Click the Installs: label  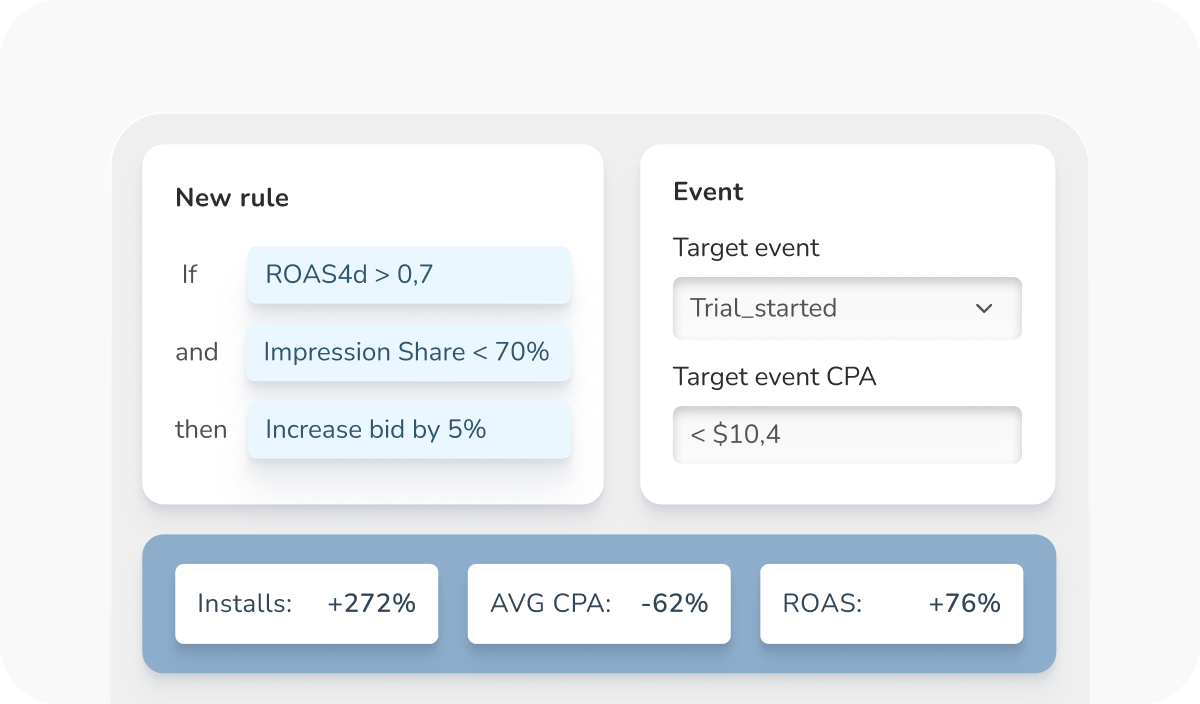[x=244, y=604]
